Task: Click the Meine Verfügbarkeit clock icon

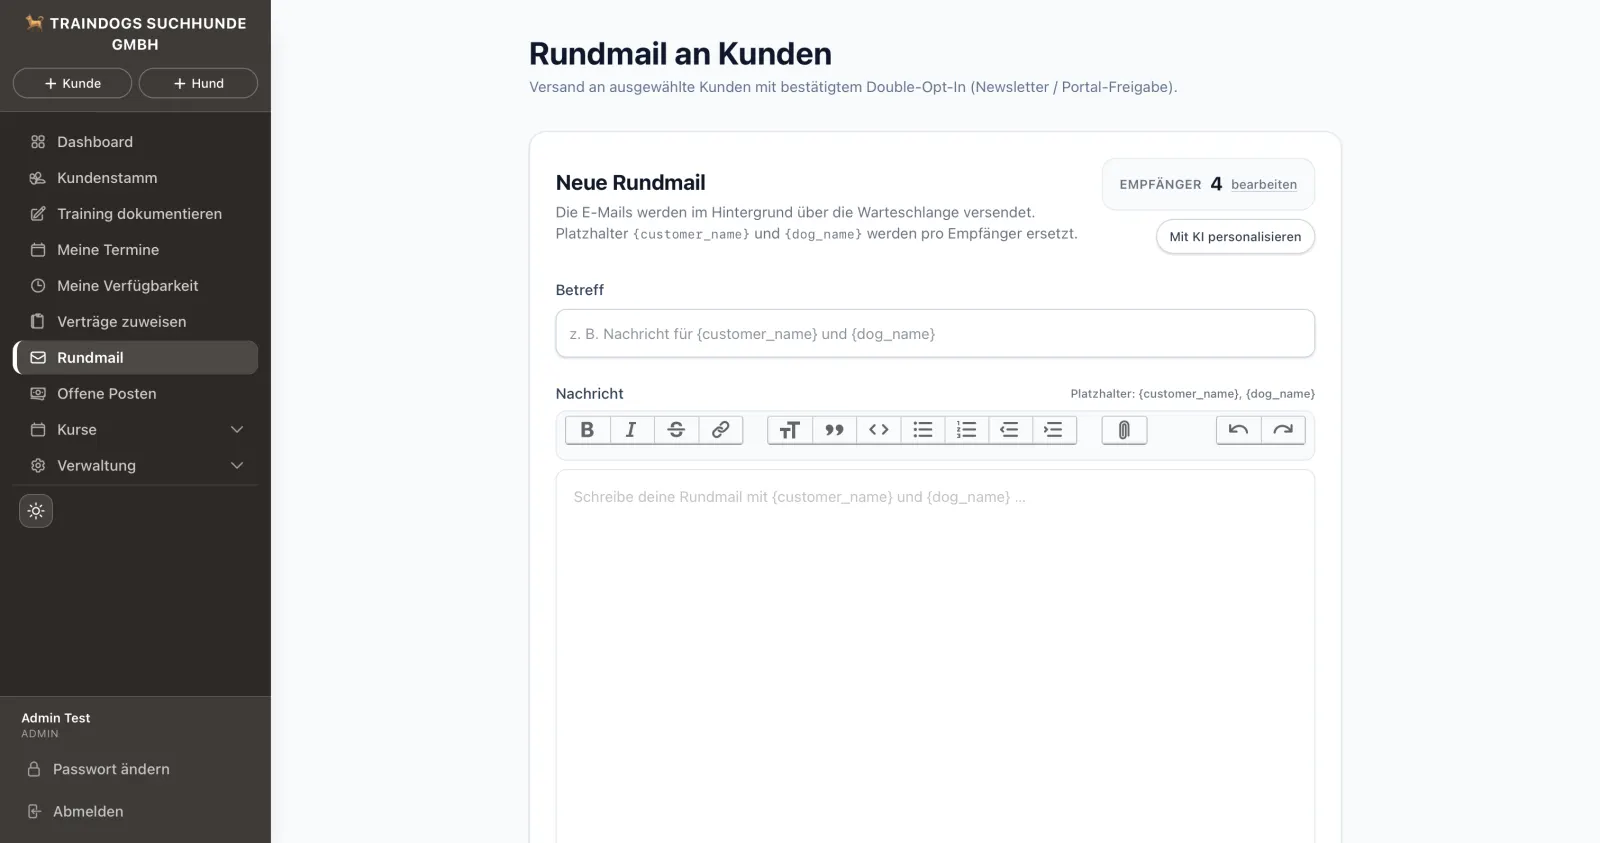Action: [x=38, y=286]
